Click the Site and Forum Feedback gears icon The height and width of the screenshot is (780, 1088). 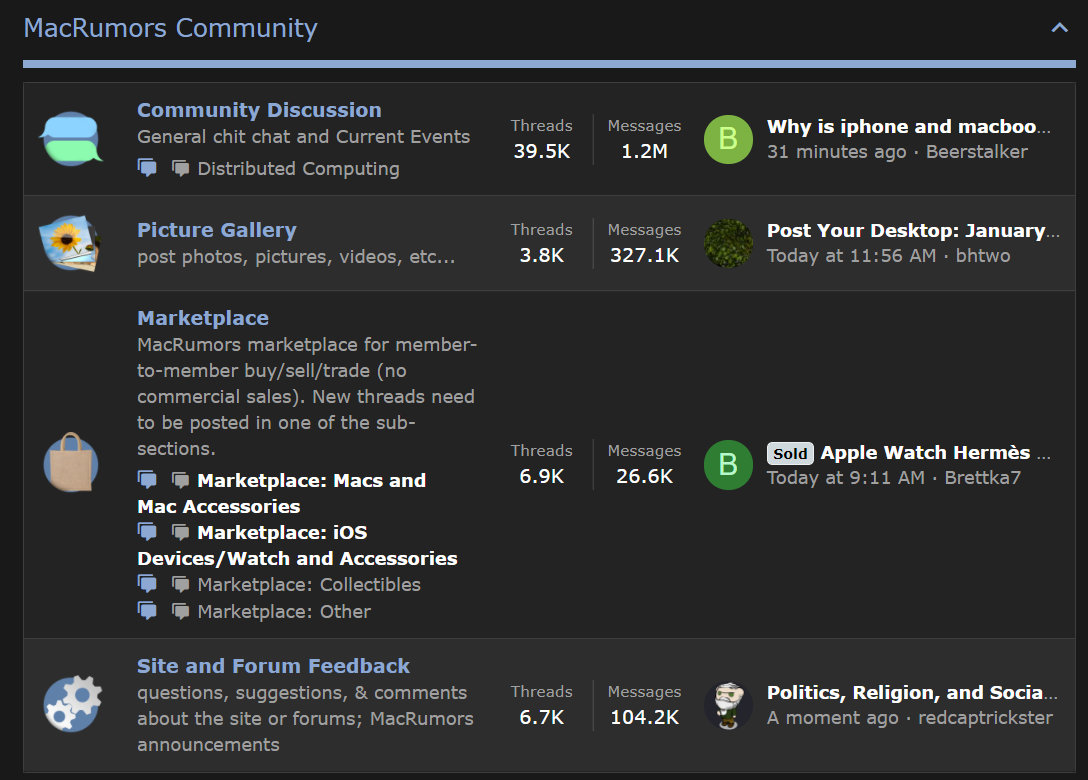coord(72,704)
